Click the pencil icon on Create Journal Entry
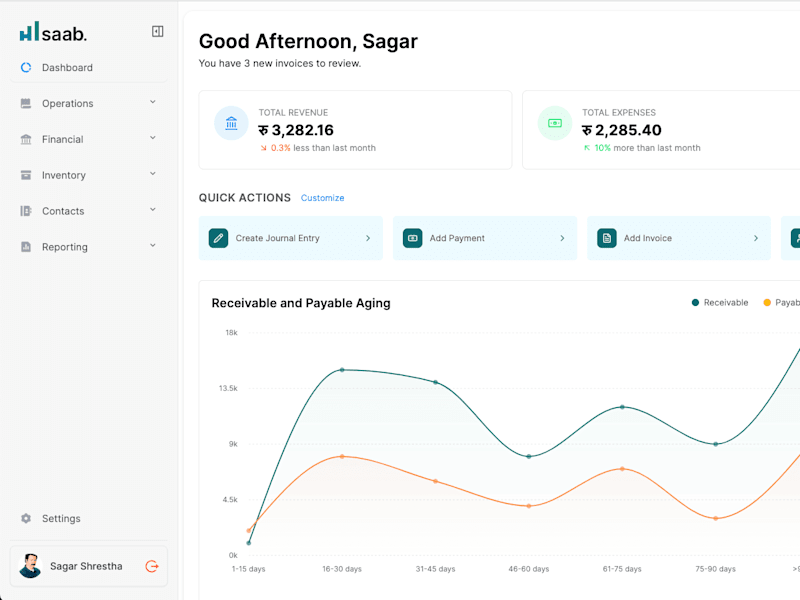 pos(218,238)
